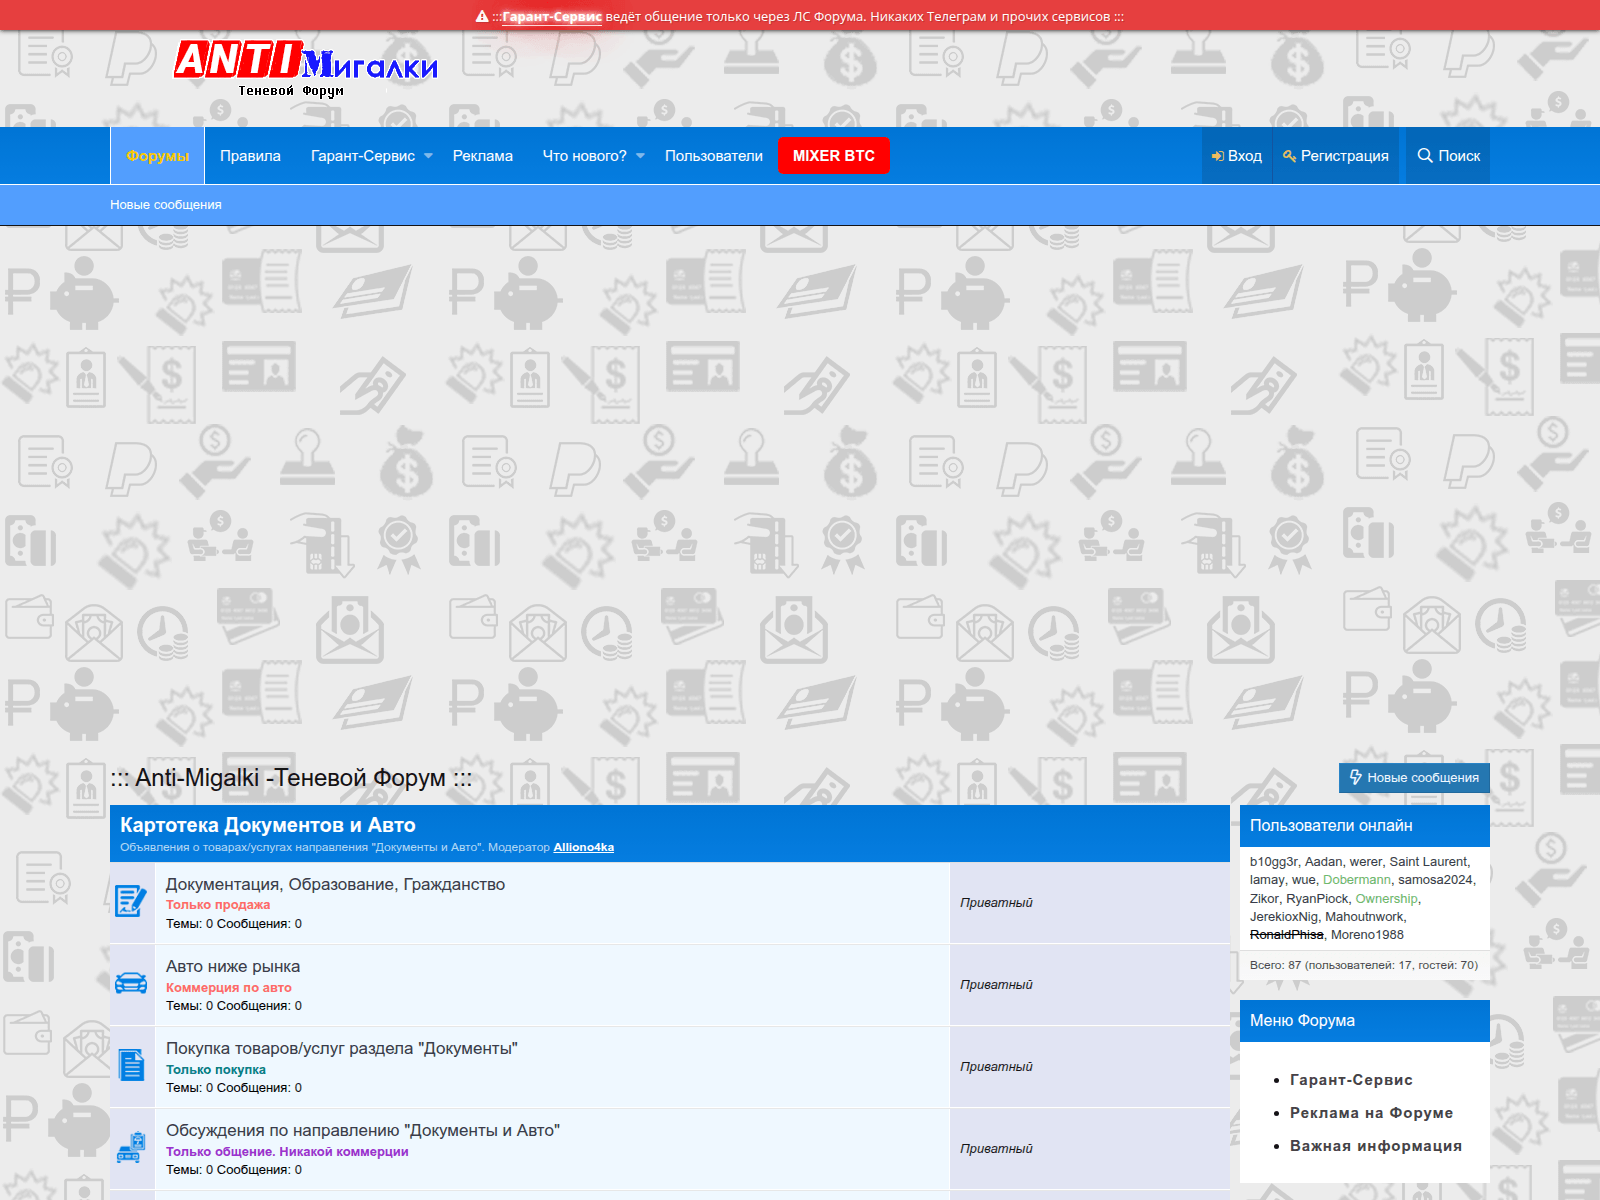Screen dimensions: 1600x1200
Task: Open online user Dobermann's profile
Action: click(x=1356, y=880)
